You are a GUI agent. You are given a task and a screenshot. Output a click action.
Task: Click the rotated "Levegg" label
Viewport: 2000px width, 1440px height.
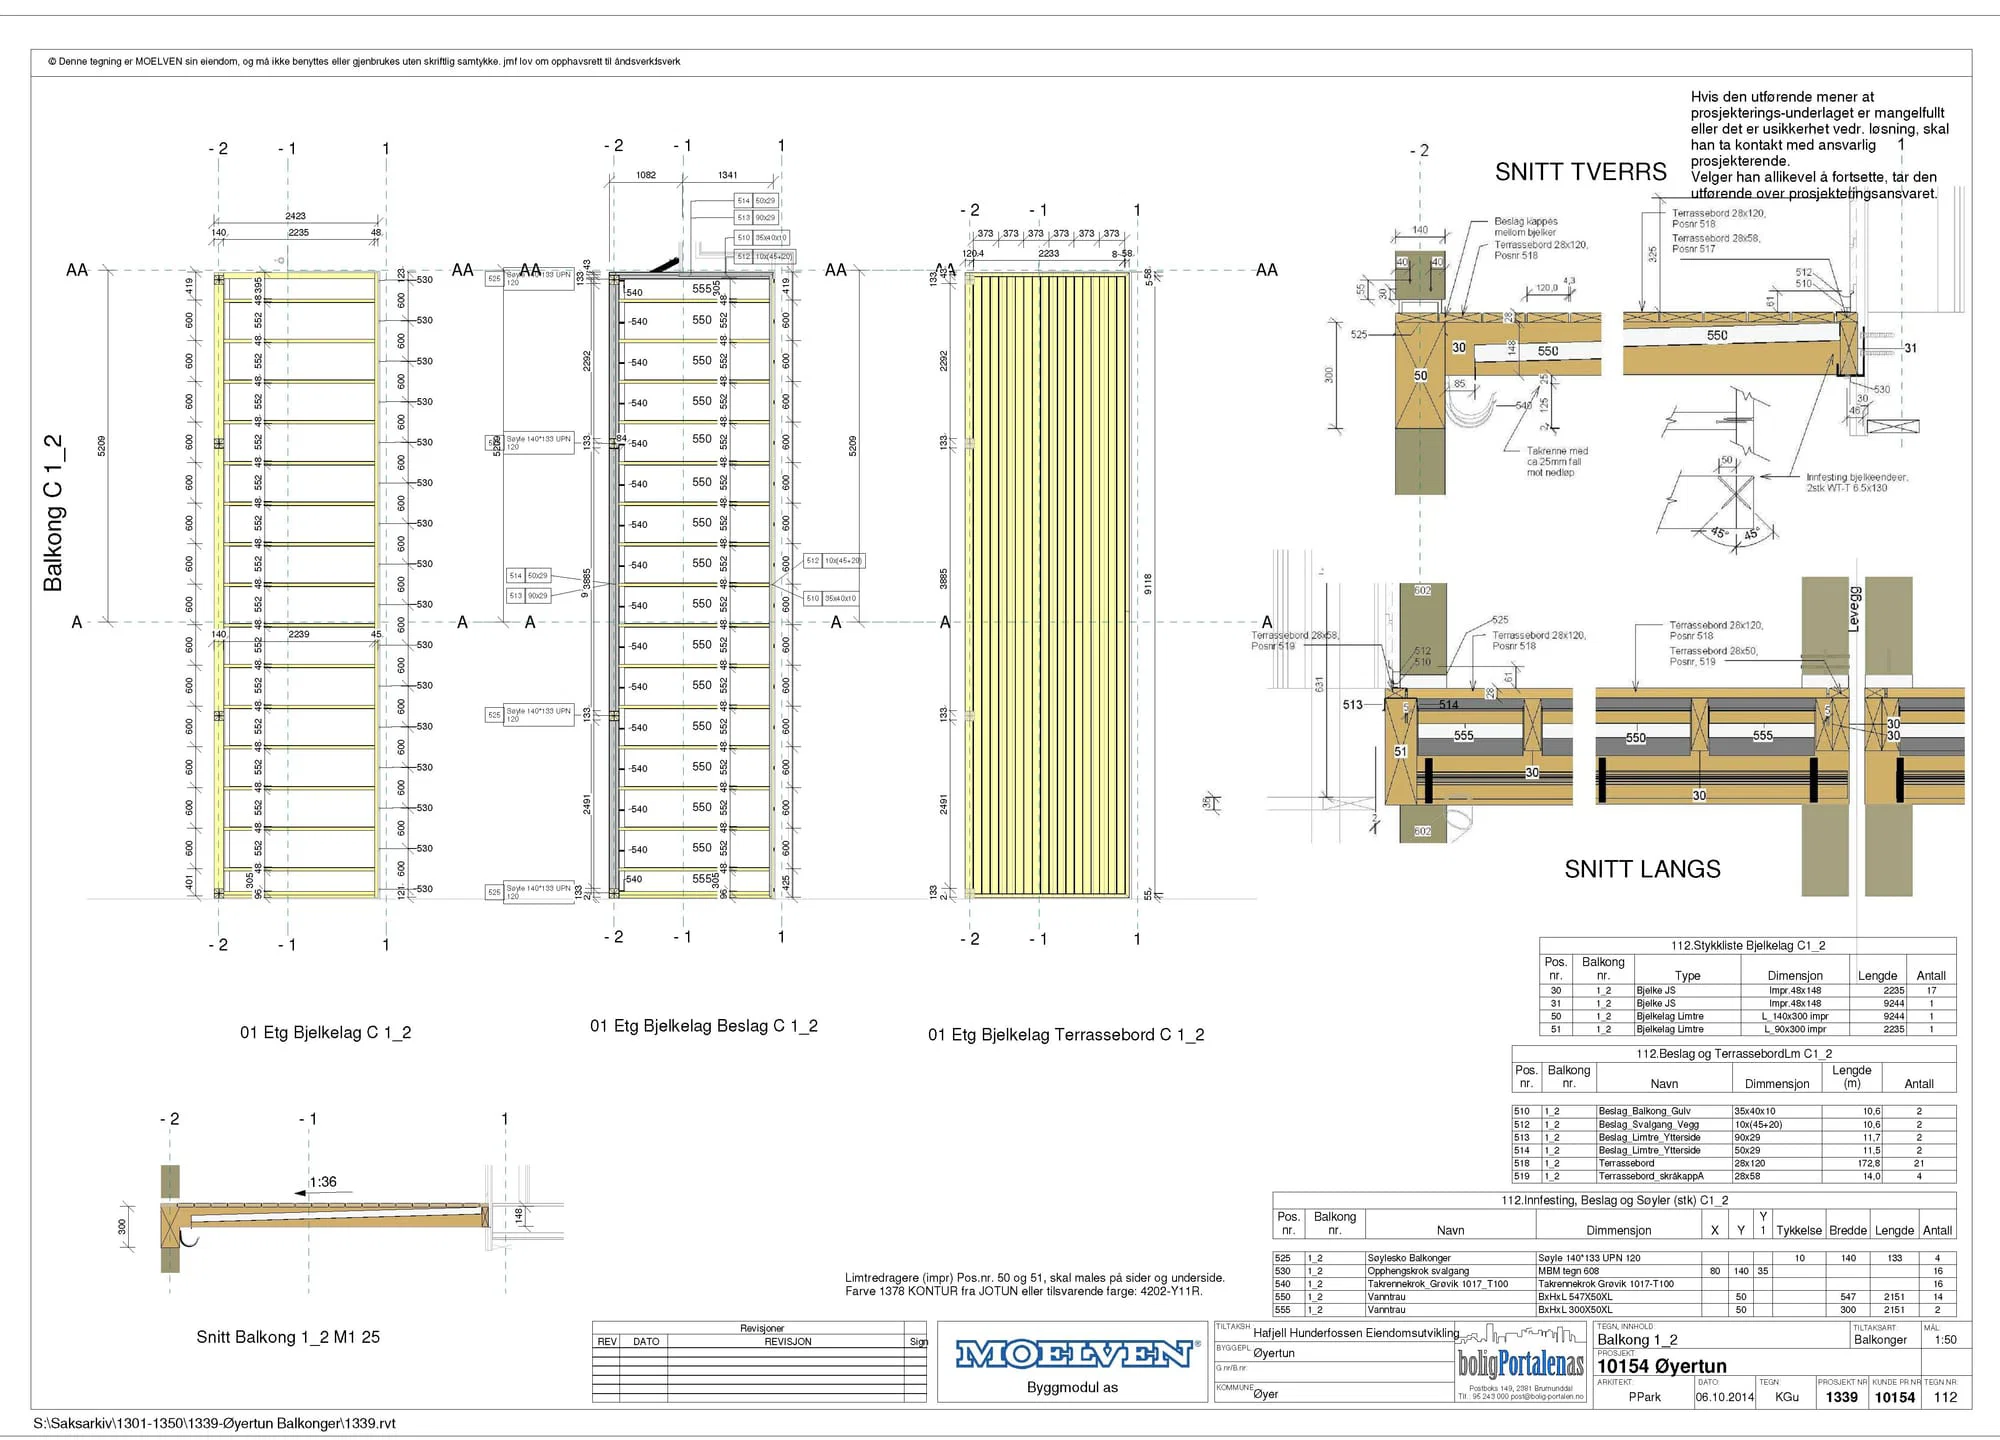[1853, 609]
